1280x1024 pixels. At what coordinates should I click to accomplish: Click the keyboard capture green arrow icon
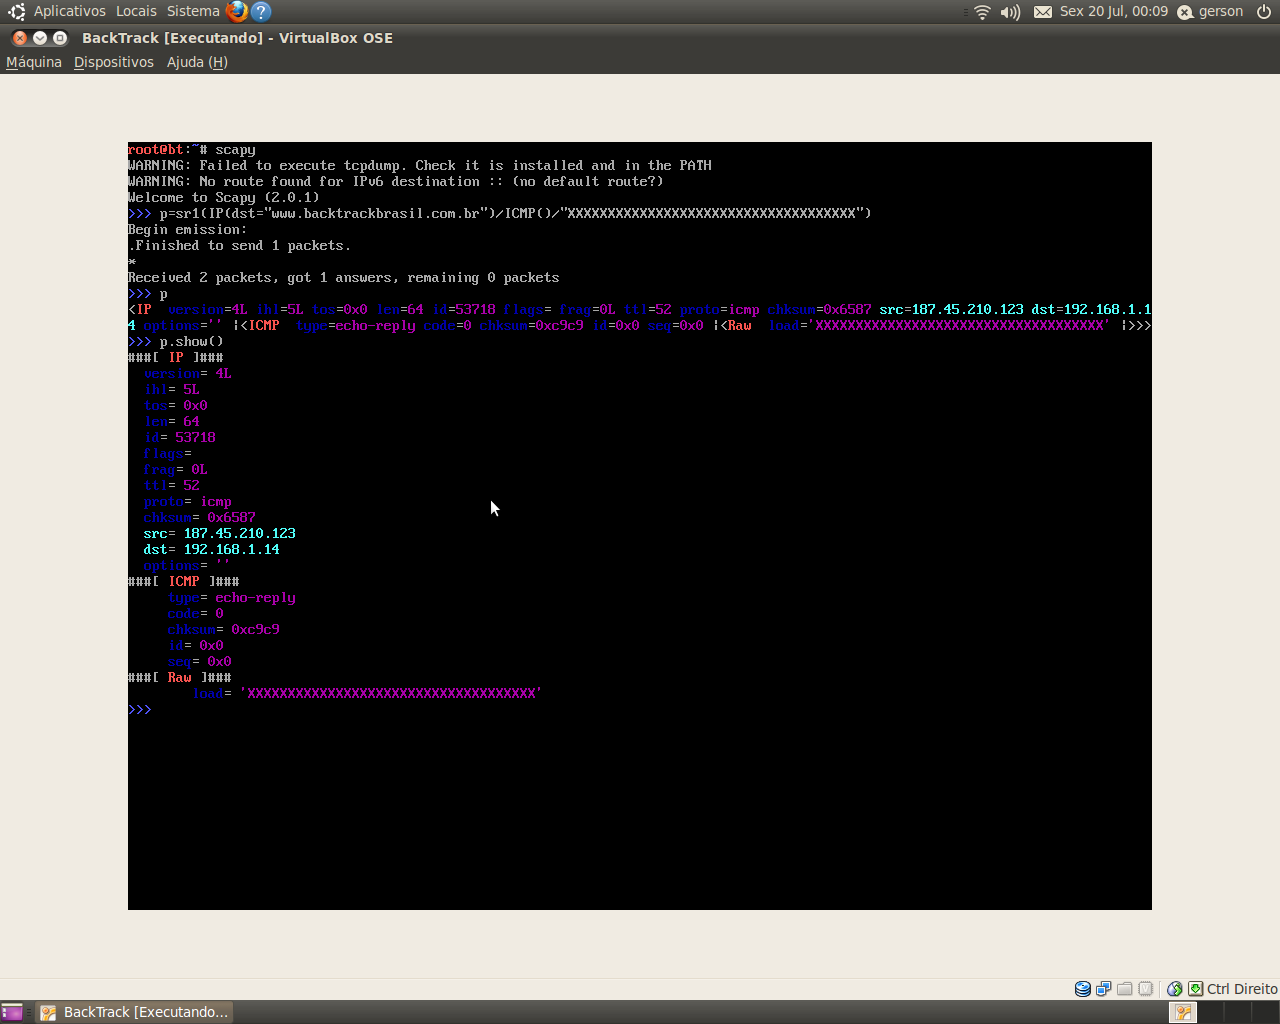click(1195, 989)
